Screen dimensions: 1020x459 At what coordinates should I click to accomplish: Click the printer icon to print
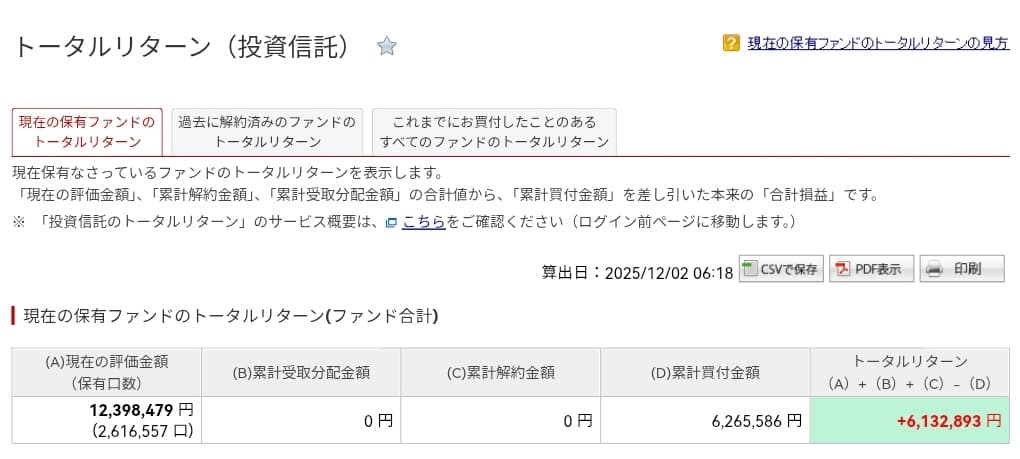[x=934, y=269]
